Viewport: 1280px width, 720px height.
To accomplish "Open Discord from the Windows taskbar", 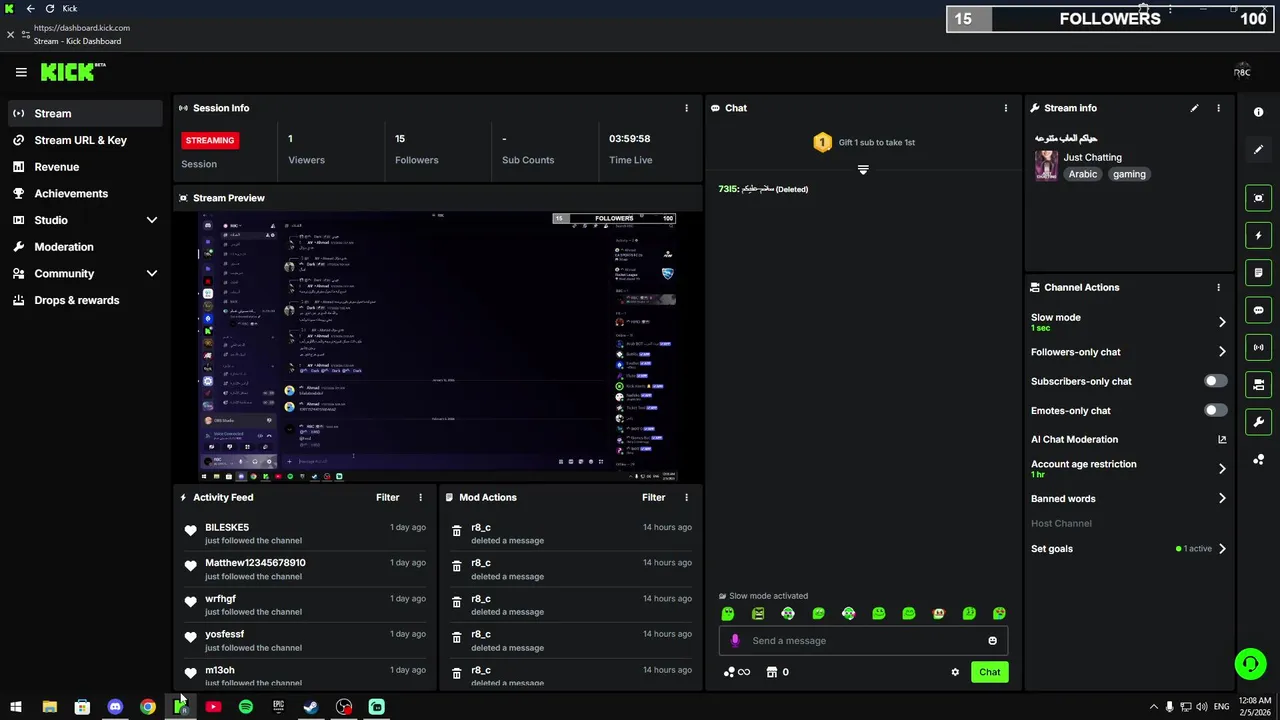I will point(115,707).
